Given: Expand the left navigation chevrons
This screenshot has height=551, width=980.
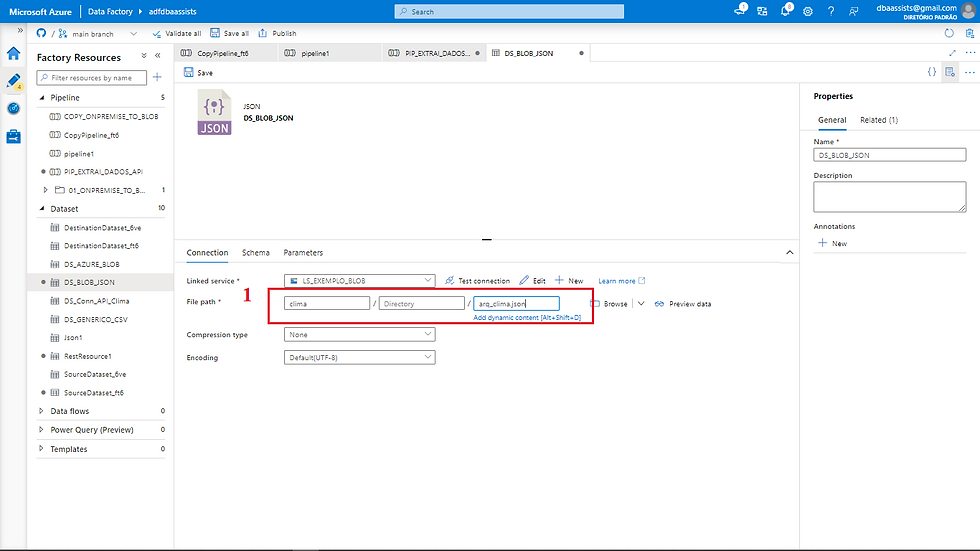Looking at the screenshot, I should pyautogui.click(x=20, y=31).
